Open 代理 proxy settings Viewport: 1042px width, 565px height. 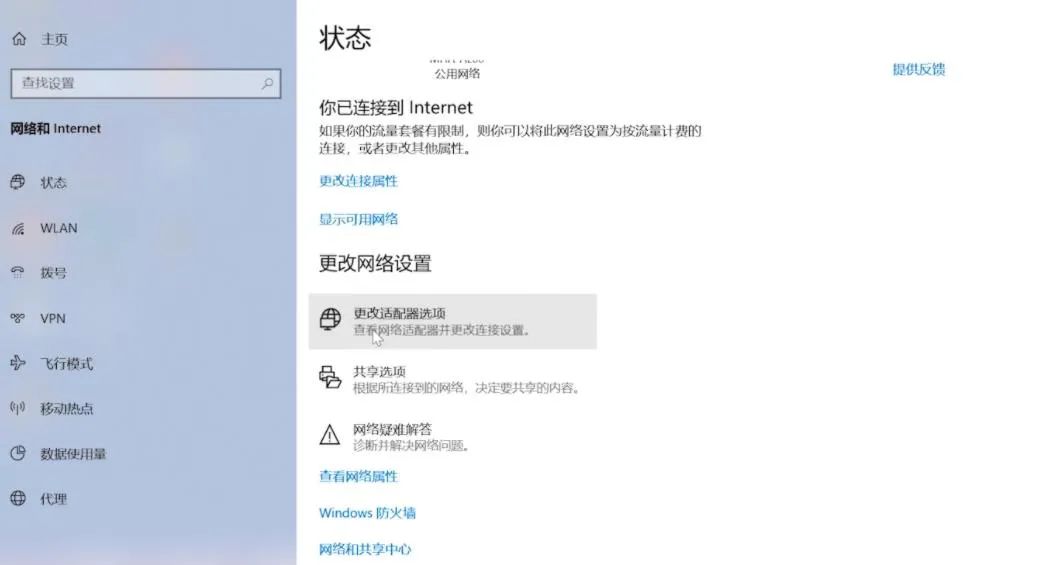(54, 499)
